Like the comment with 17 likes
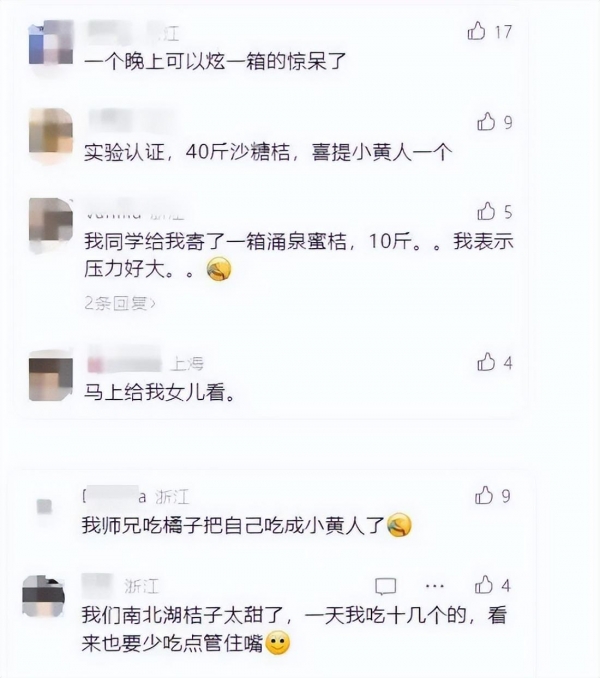The height and width of the screenshot is (678, 600). click(x=476, y=31)
